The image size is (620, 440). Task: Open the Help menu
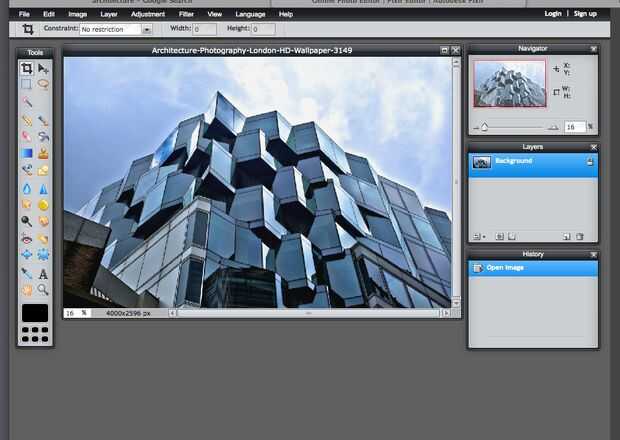286,14
